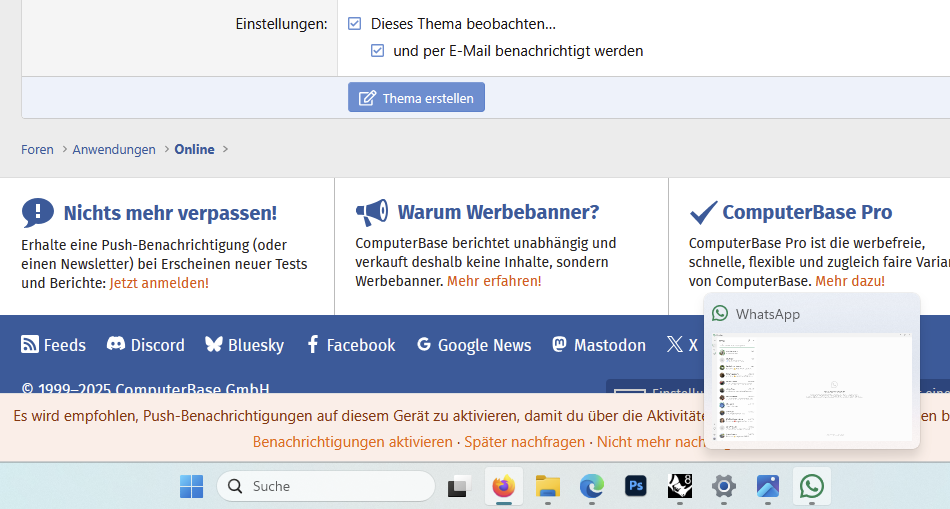Click 'Benachrichtigungen aktivieren' link

coord(353,442)
